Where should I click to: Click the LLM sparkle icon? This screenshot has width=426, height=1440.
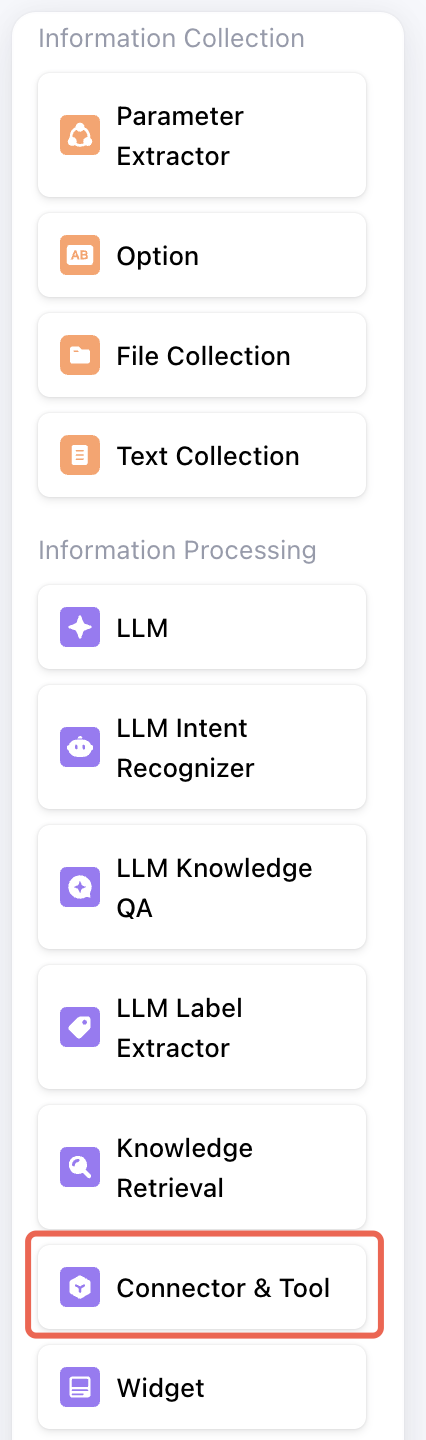pos(79,627)
